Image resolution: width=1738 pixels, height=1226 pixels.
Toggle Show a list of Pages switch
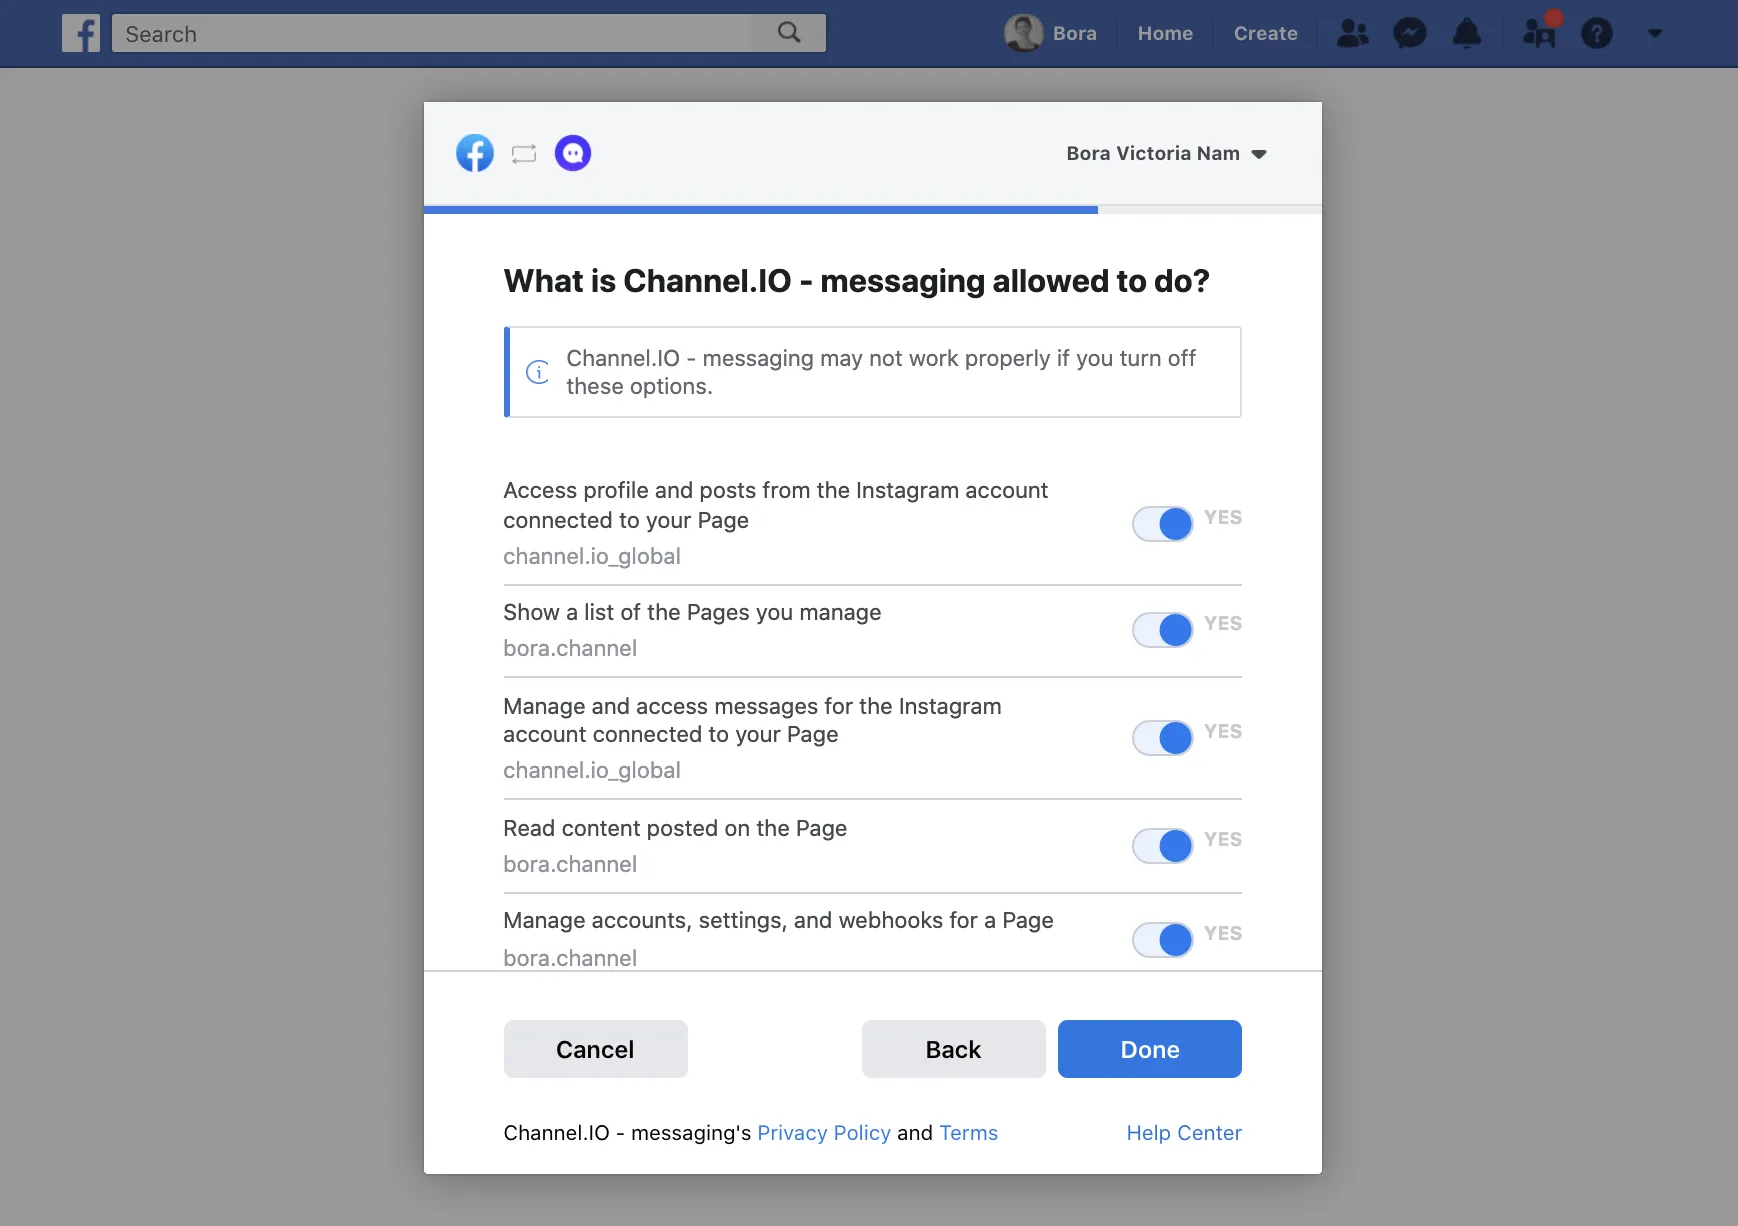tap(1163, 630)
